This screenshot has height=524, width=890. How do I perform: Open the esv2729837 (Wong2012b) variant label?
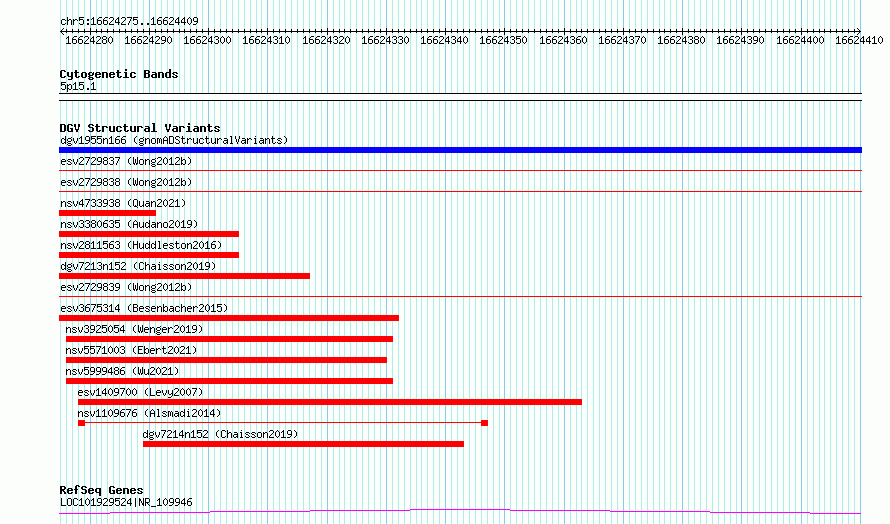pos(126,161)
